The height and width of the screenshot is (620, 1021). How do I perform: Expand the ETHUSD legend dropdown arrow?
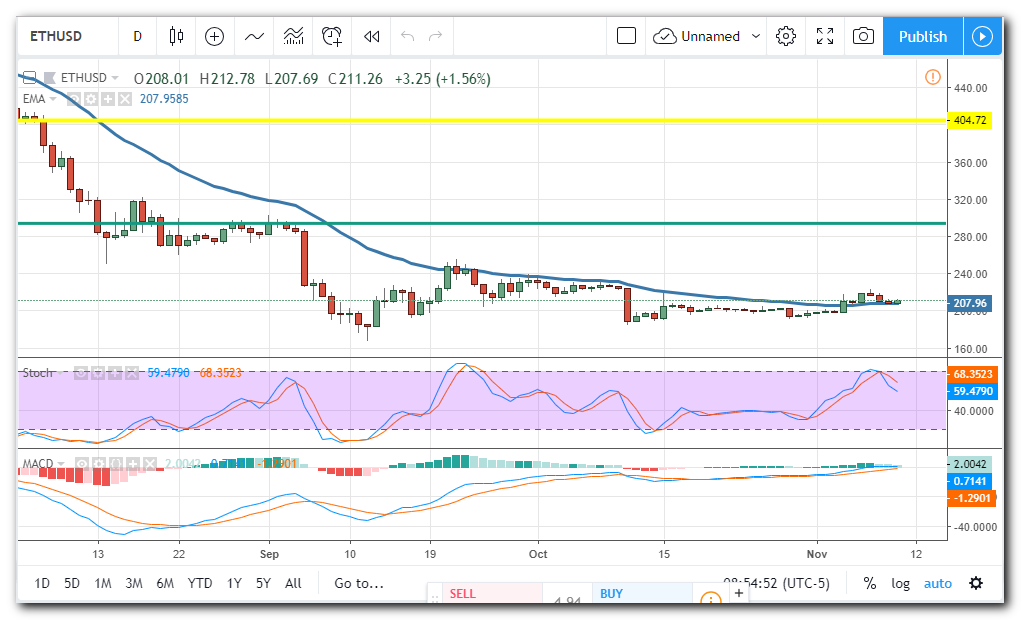[115, 78]
